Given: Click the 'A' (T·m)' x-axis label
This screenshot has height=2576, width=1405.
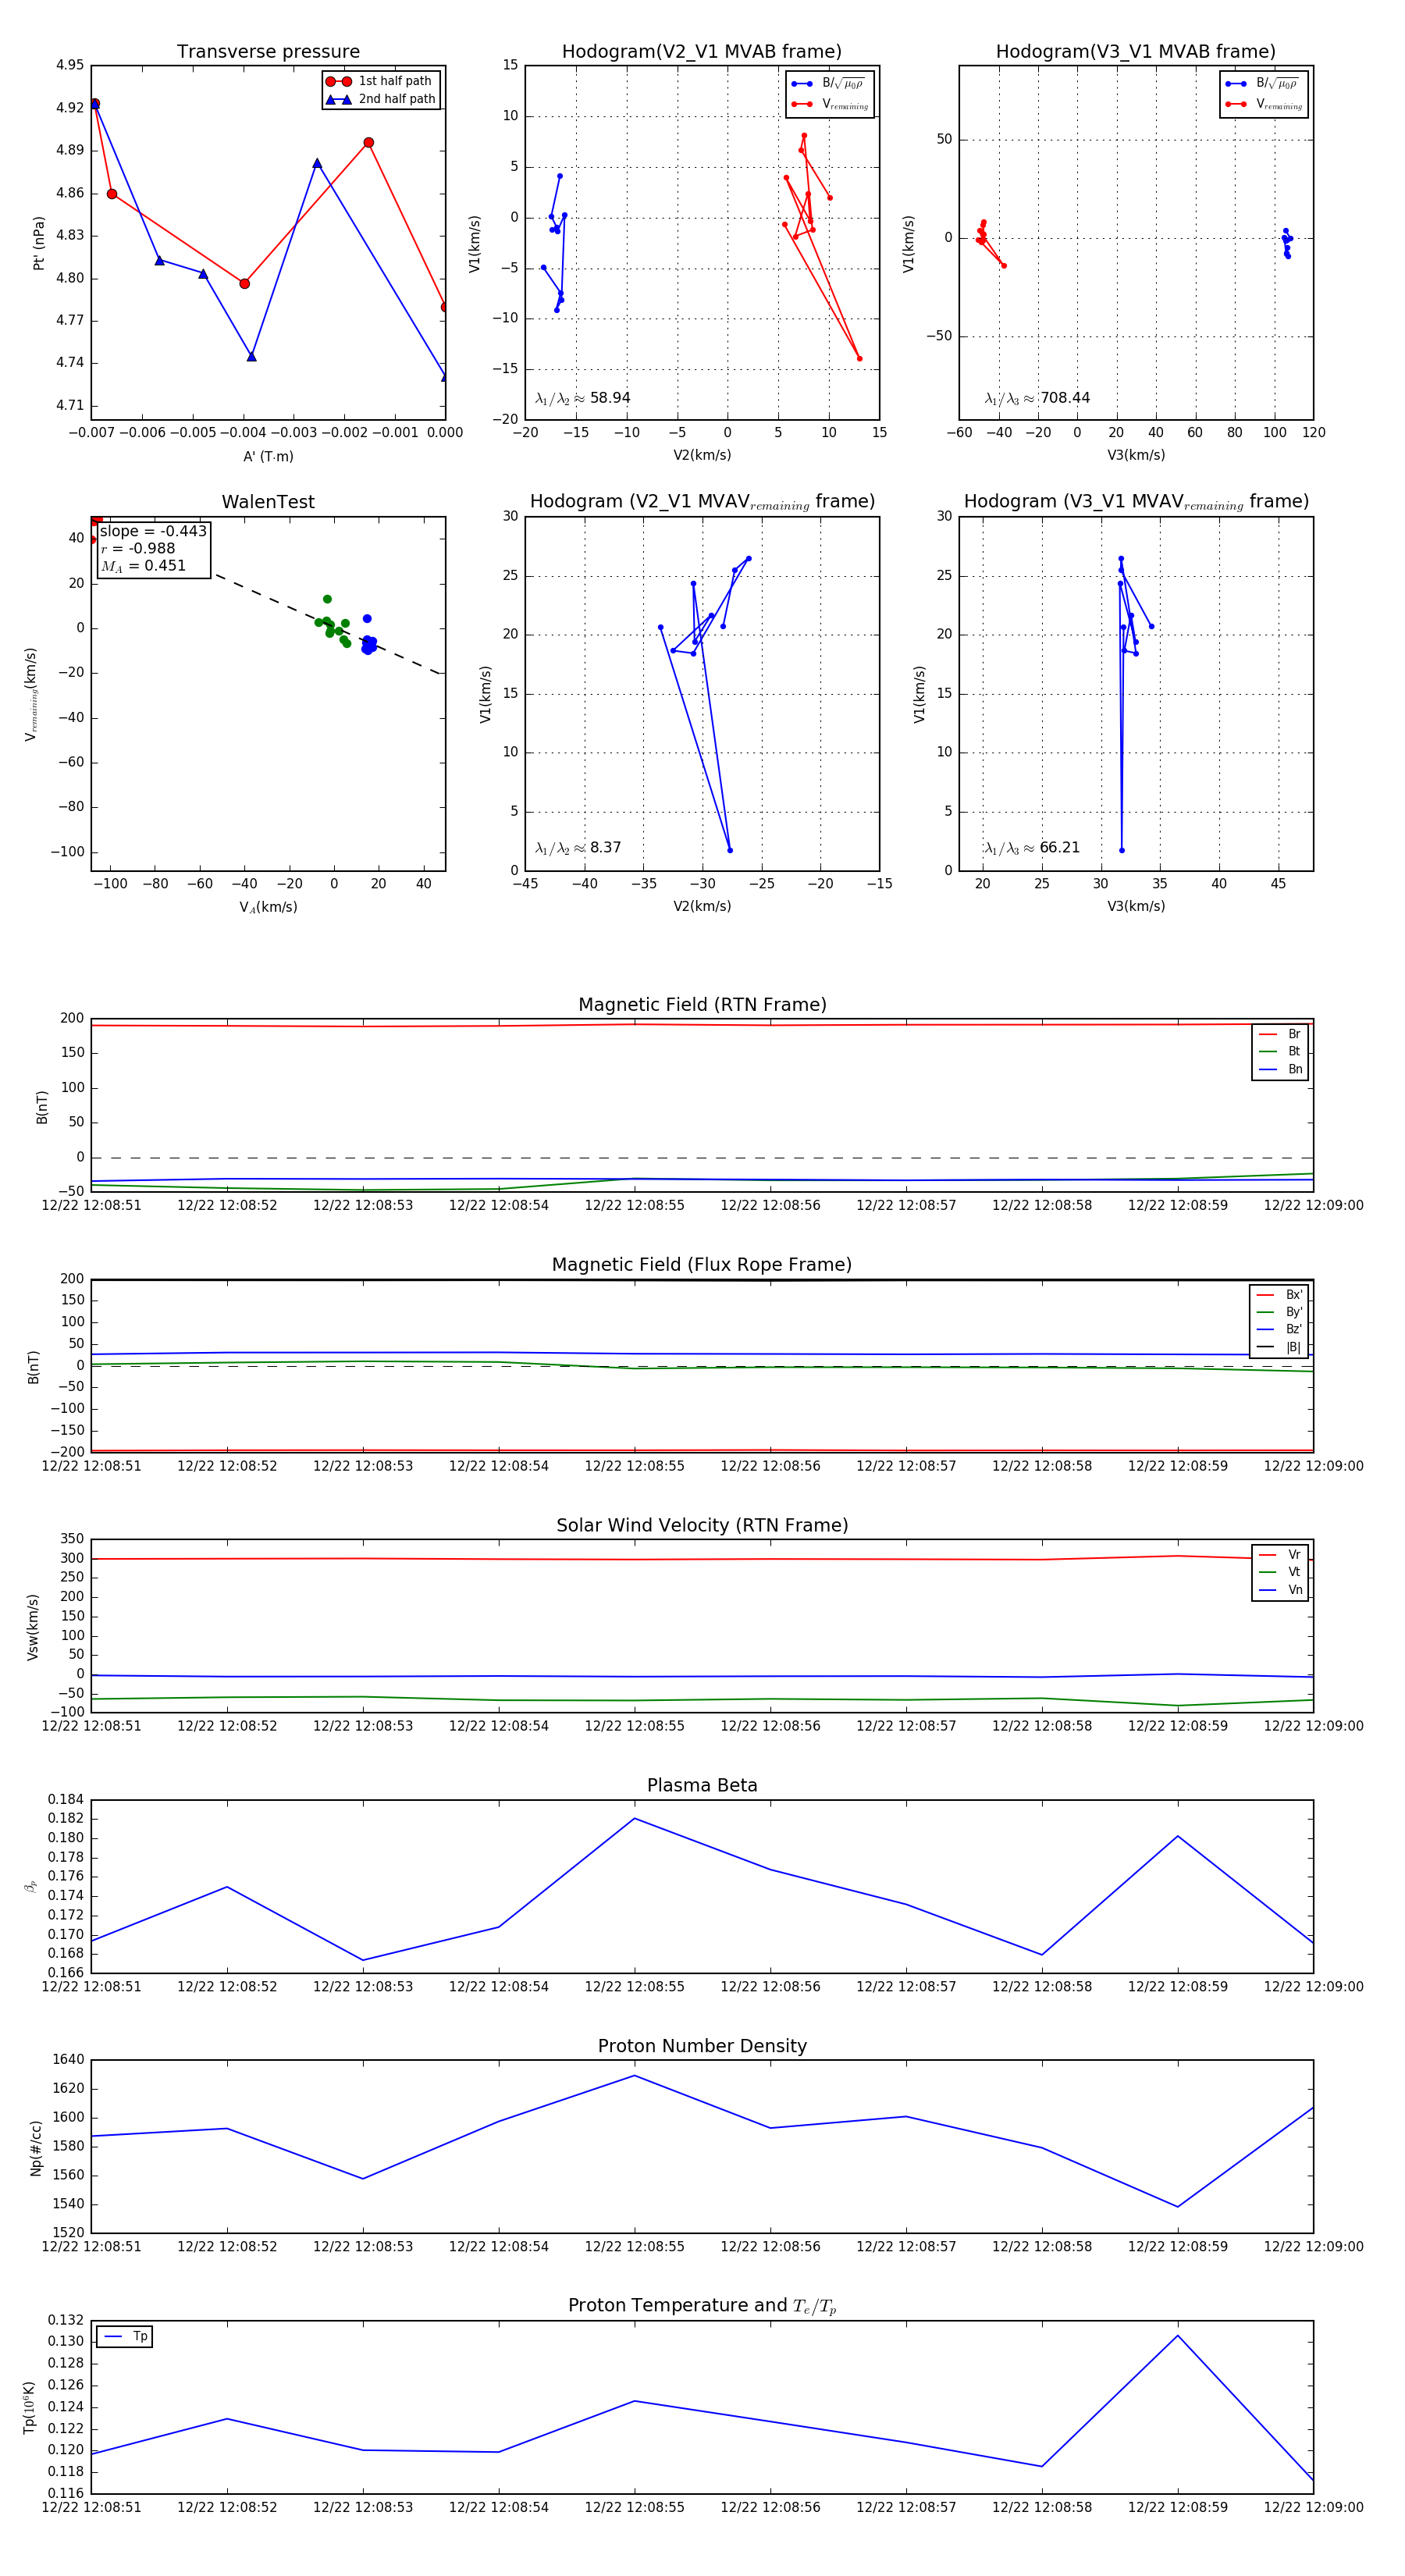Looking at the screenshot, I should click(x=268, y=456).
